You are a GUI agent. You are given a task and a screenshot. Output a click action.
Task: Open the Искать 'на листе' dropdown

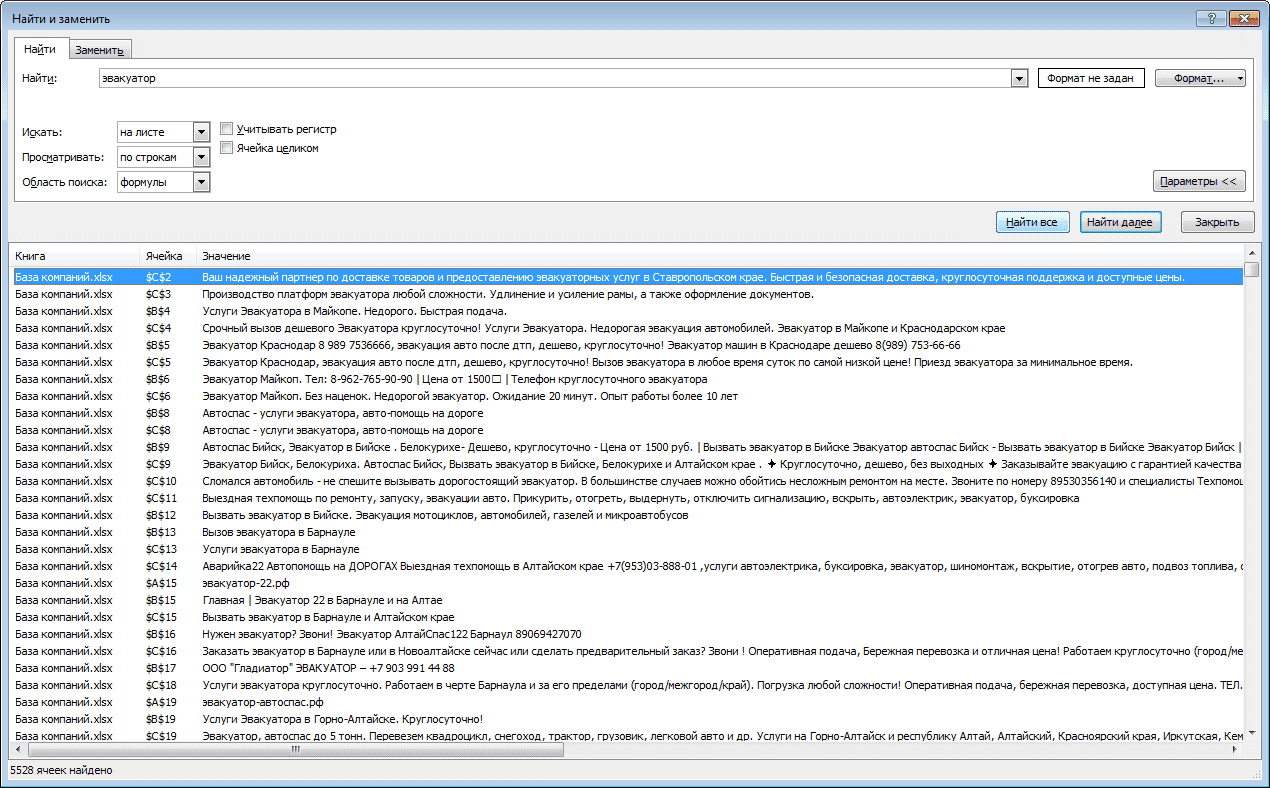point(201,132)
